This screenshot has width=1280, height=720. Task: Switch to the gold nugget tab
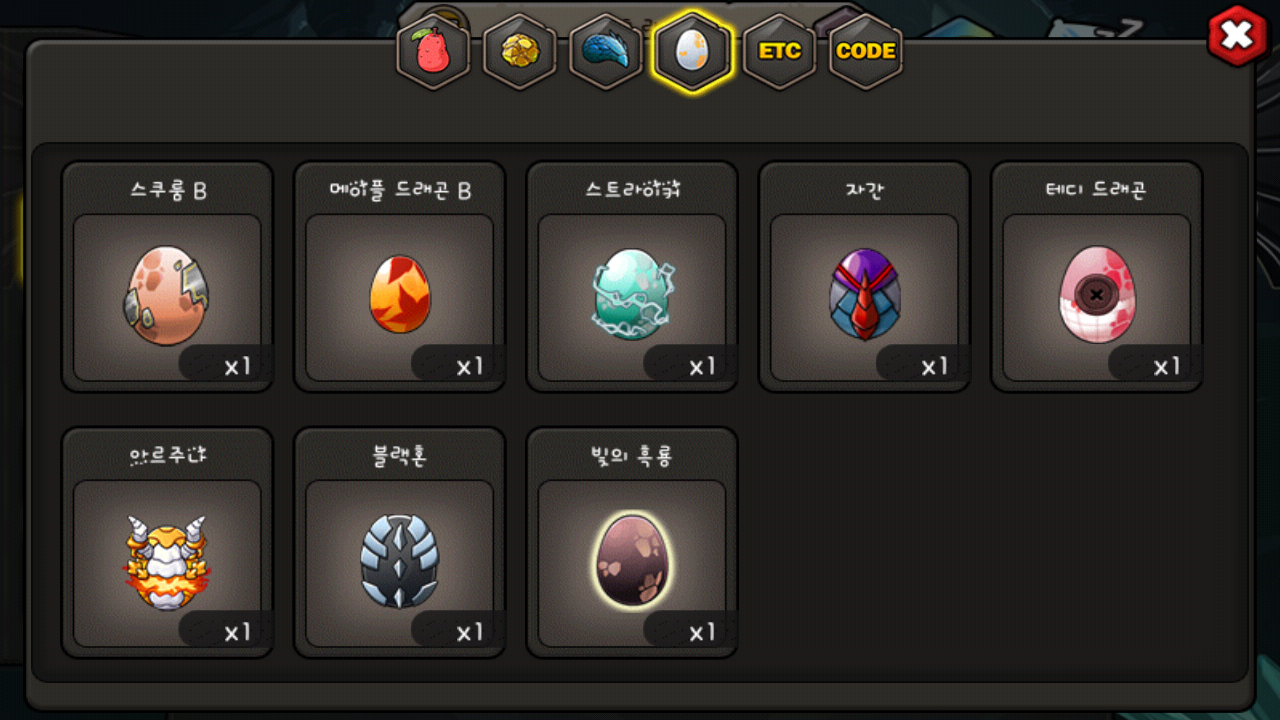pyautogui.click(x=520, y=51)
